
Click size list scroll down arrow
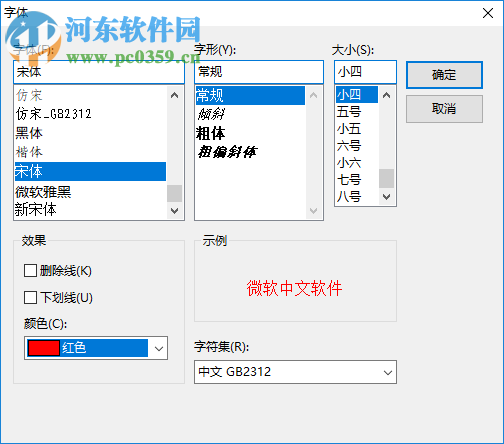click(x=387, y=197)
